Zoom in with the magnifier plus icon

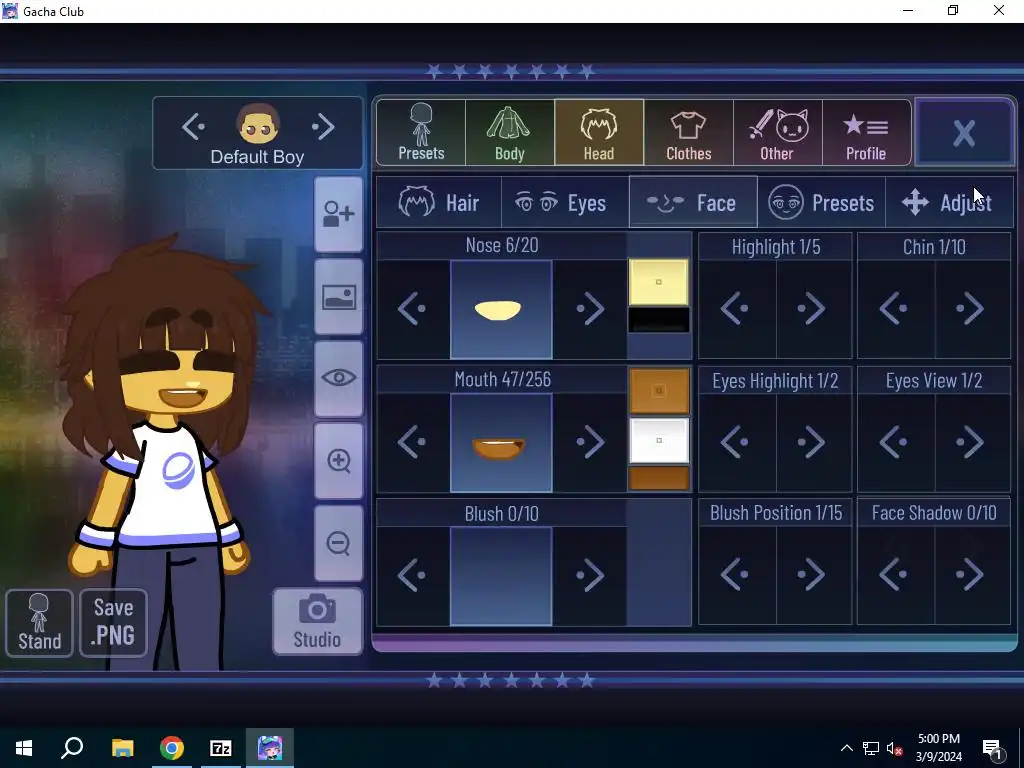338,461
